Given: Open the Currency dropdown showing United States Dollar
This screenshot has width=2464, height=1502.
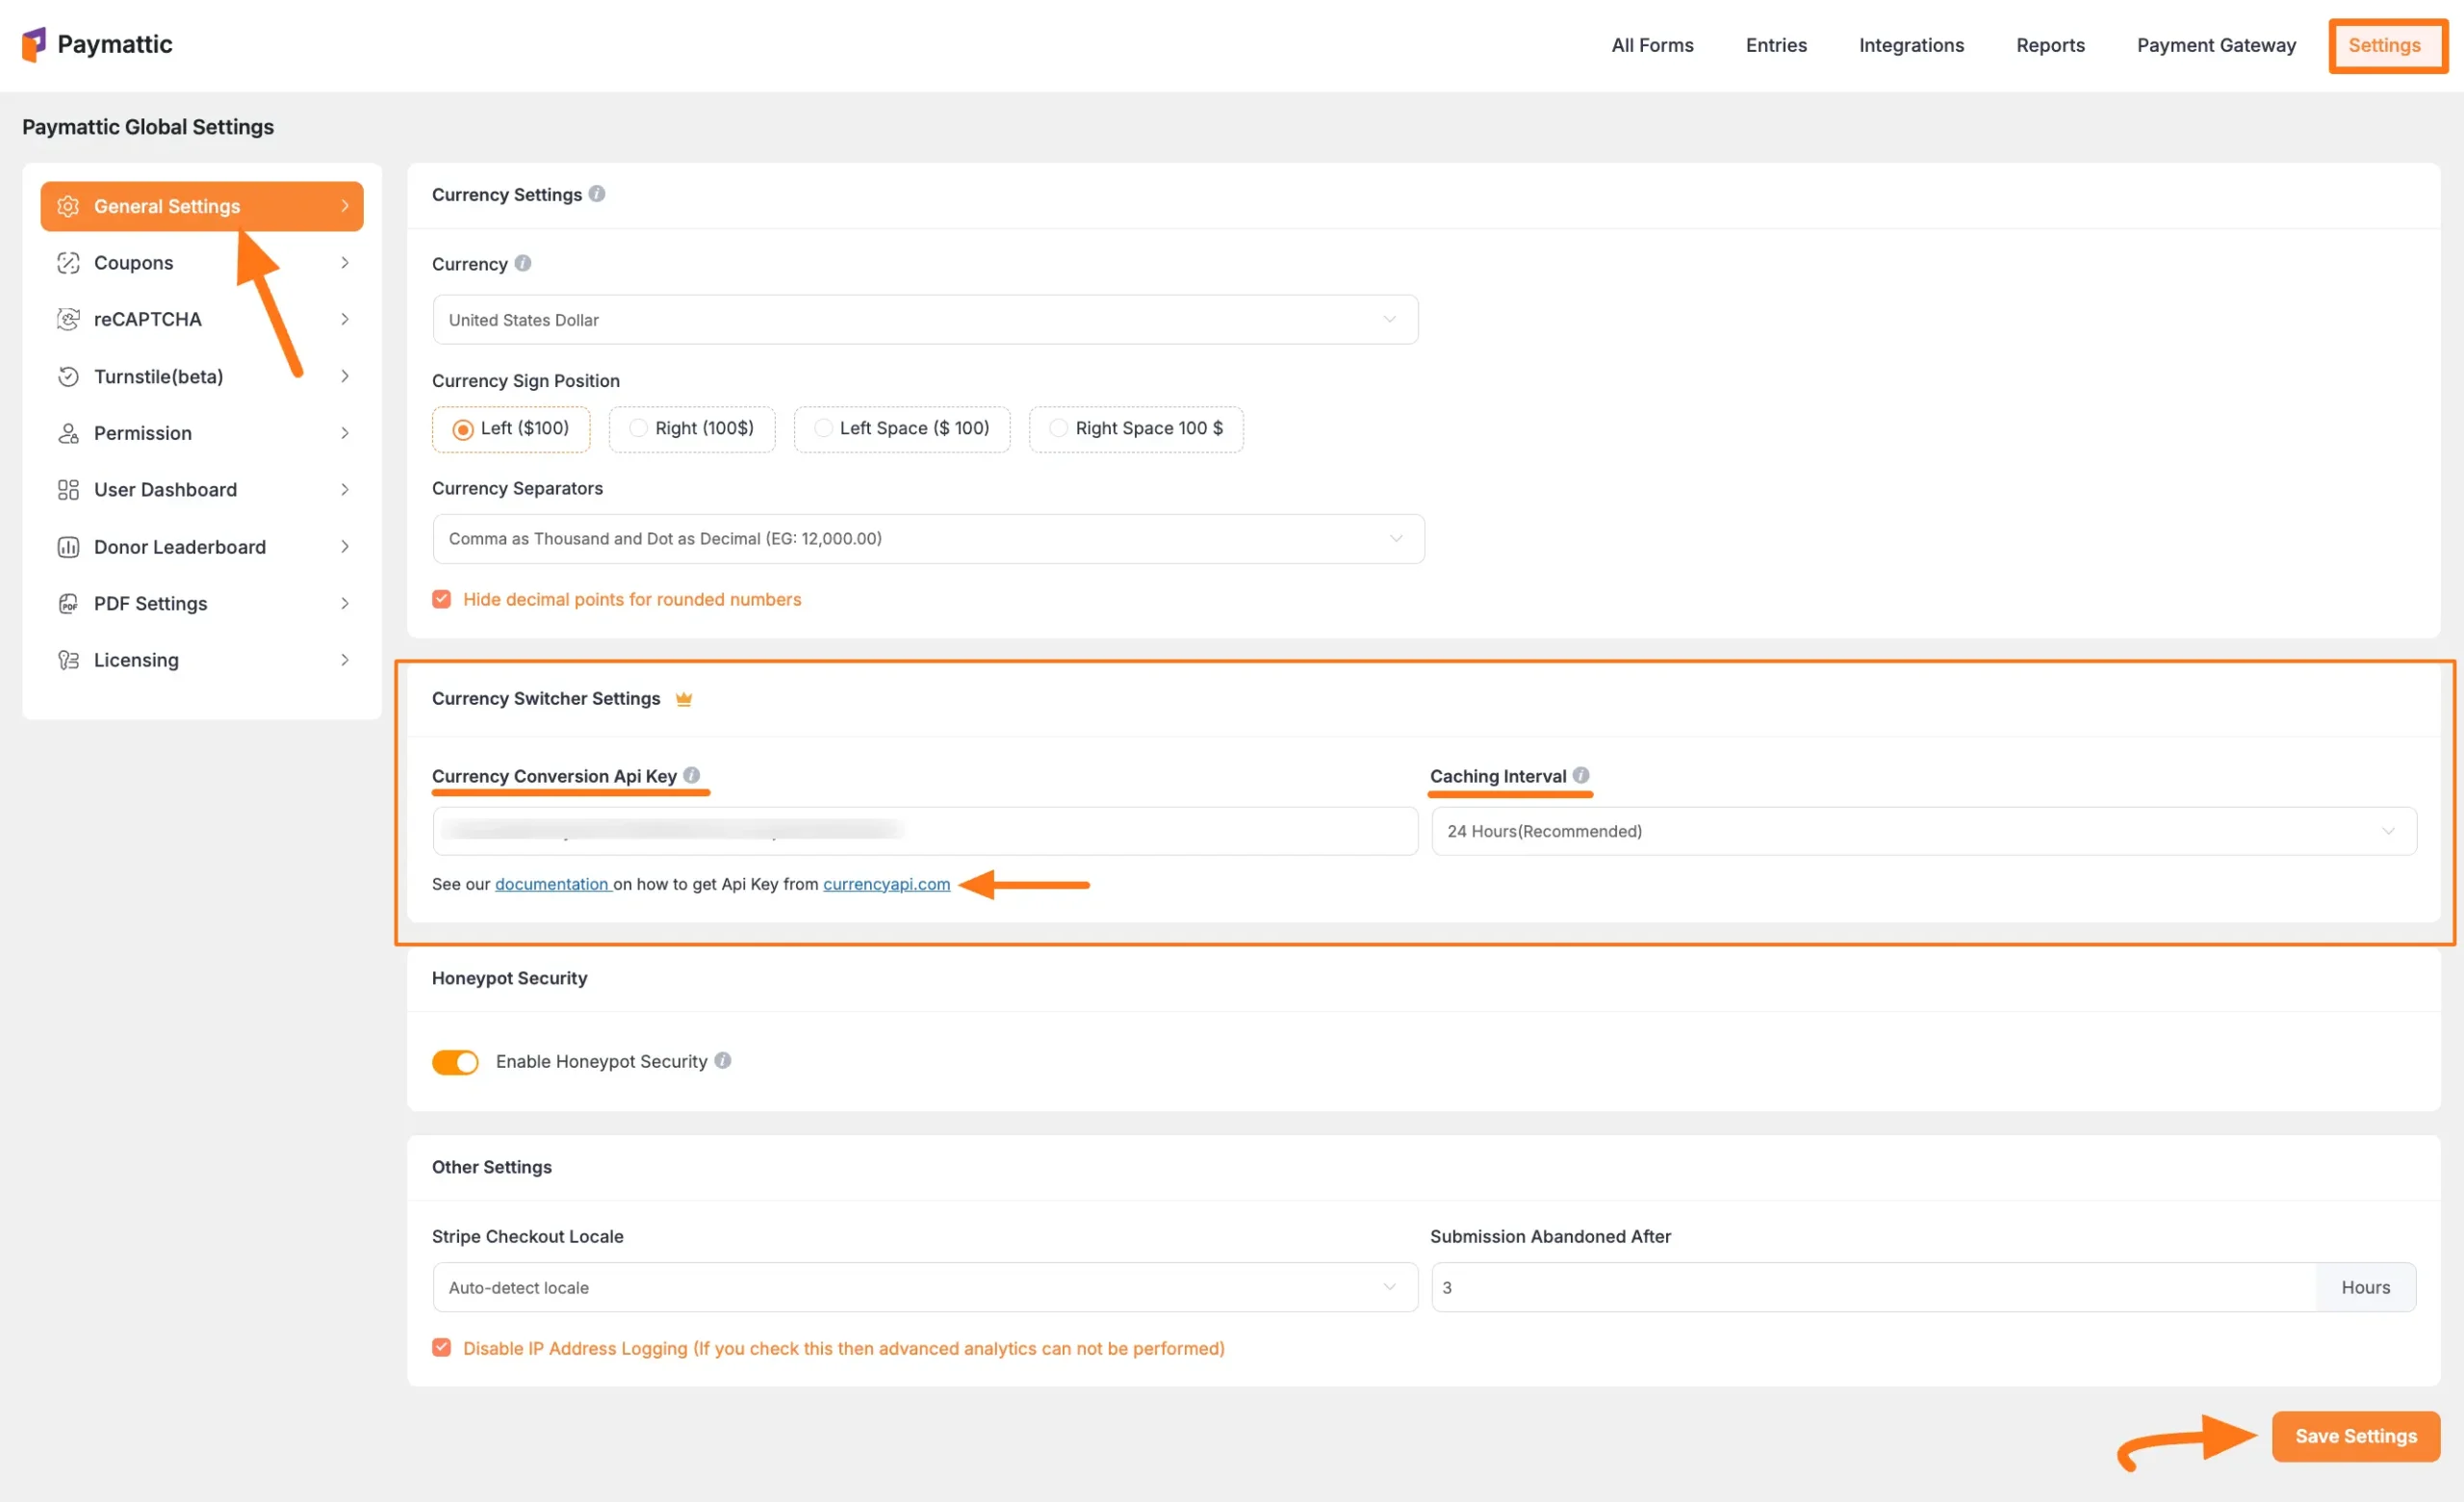Looking at the screenshot, I should (x=925, y=319).
